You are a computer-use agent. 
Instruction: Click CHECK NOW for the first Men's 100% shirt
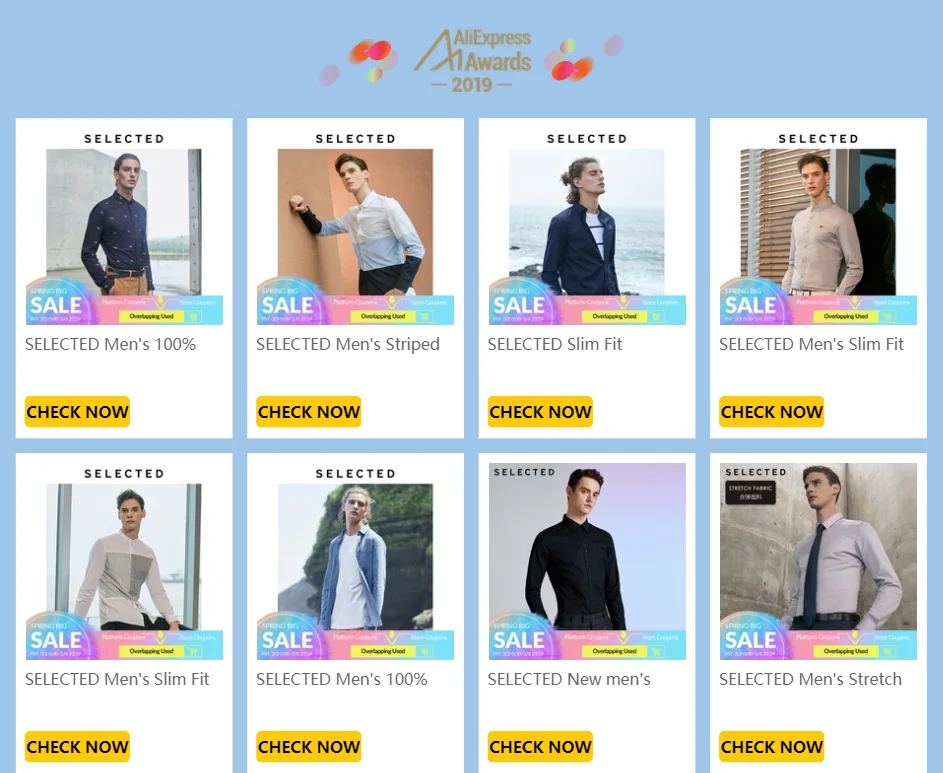tap(77, 411)
